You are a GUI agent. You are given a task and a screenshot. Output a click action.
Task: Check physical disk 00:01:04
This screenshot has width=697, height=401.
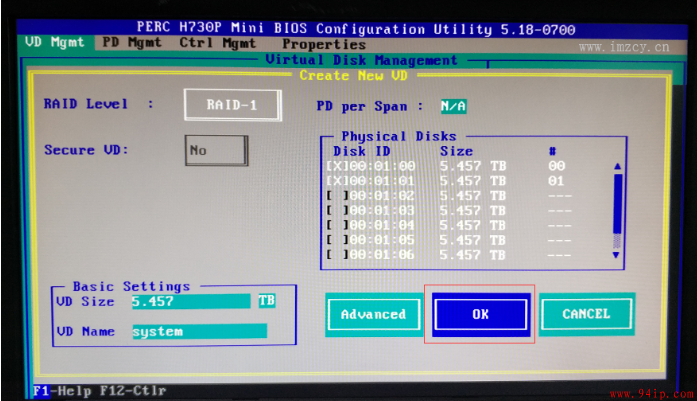[x=338, y=225]
